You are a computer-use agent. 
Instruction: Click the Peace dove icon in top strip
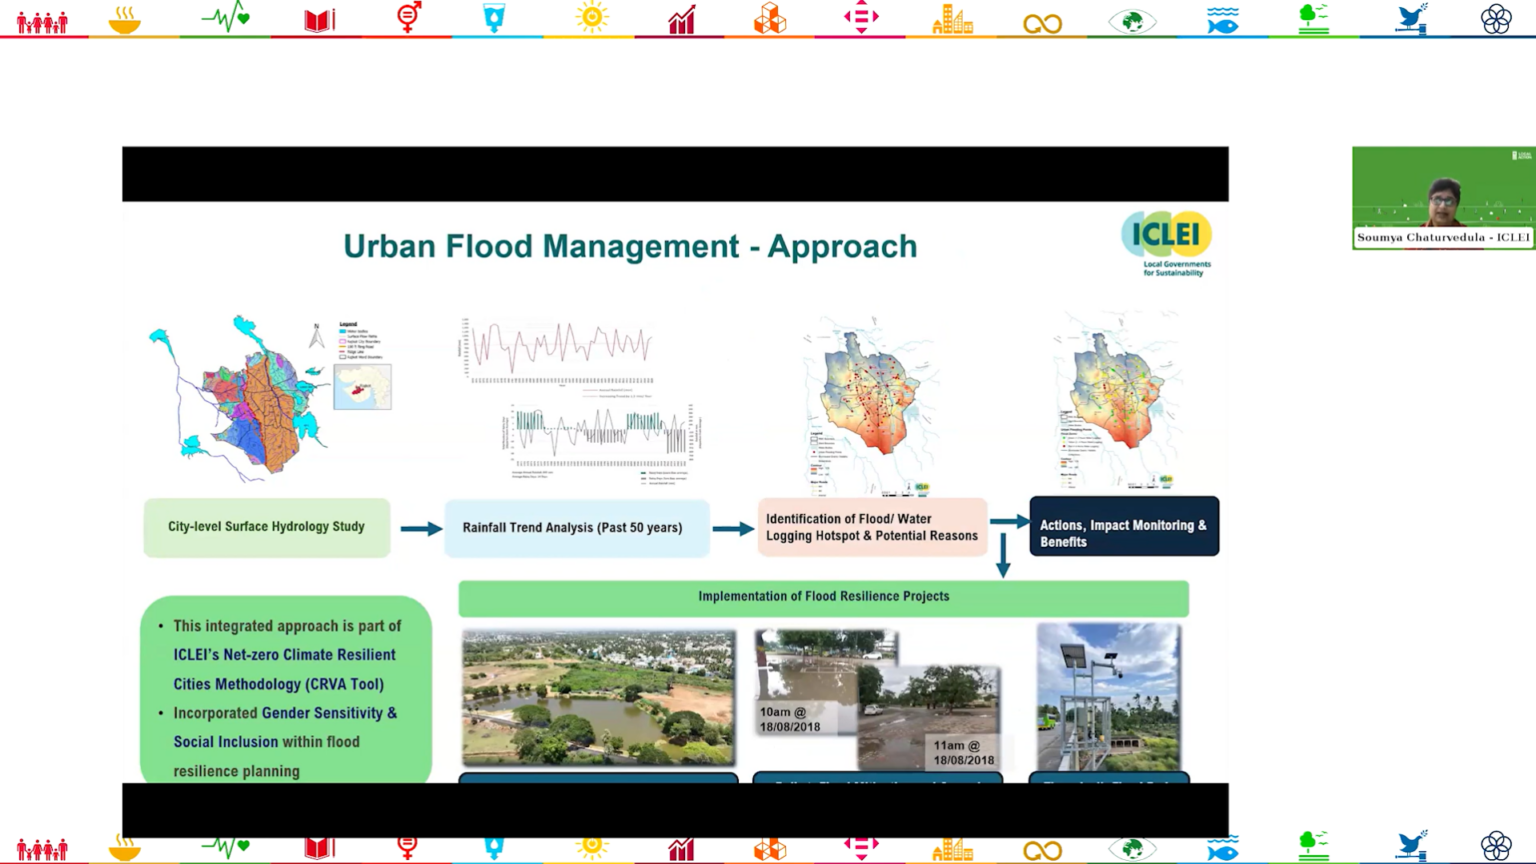point(1411,20)
